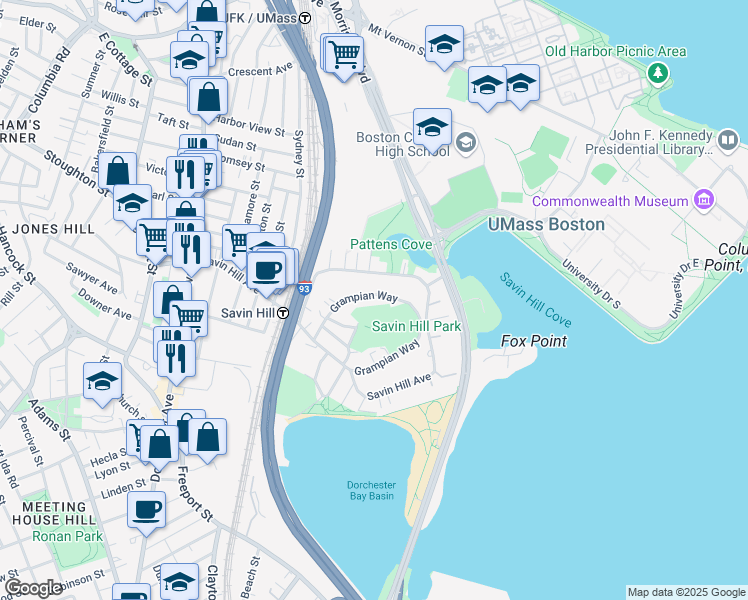This screenshot has height=600, width=748.
Task: Click the Savin Hill Ave street label
Action: 399,387
